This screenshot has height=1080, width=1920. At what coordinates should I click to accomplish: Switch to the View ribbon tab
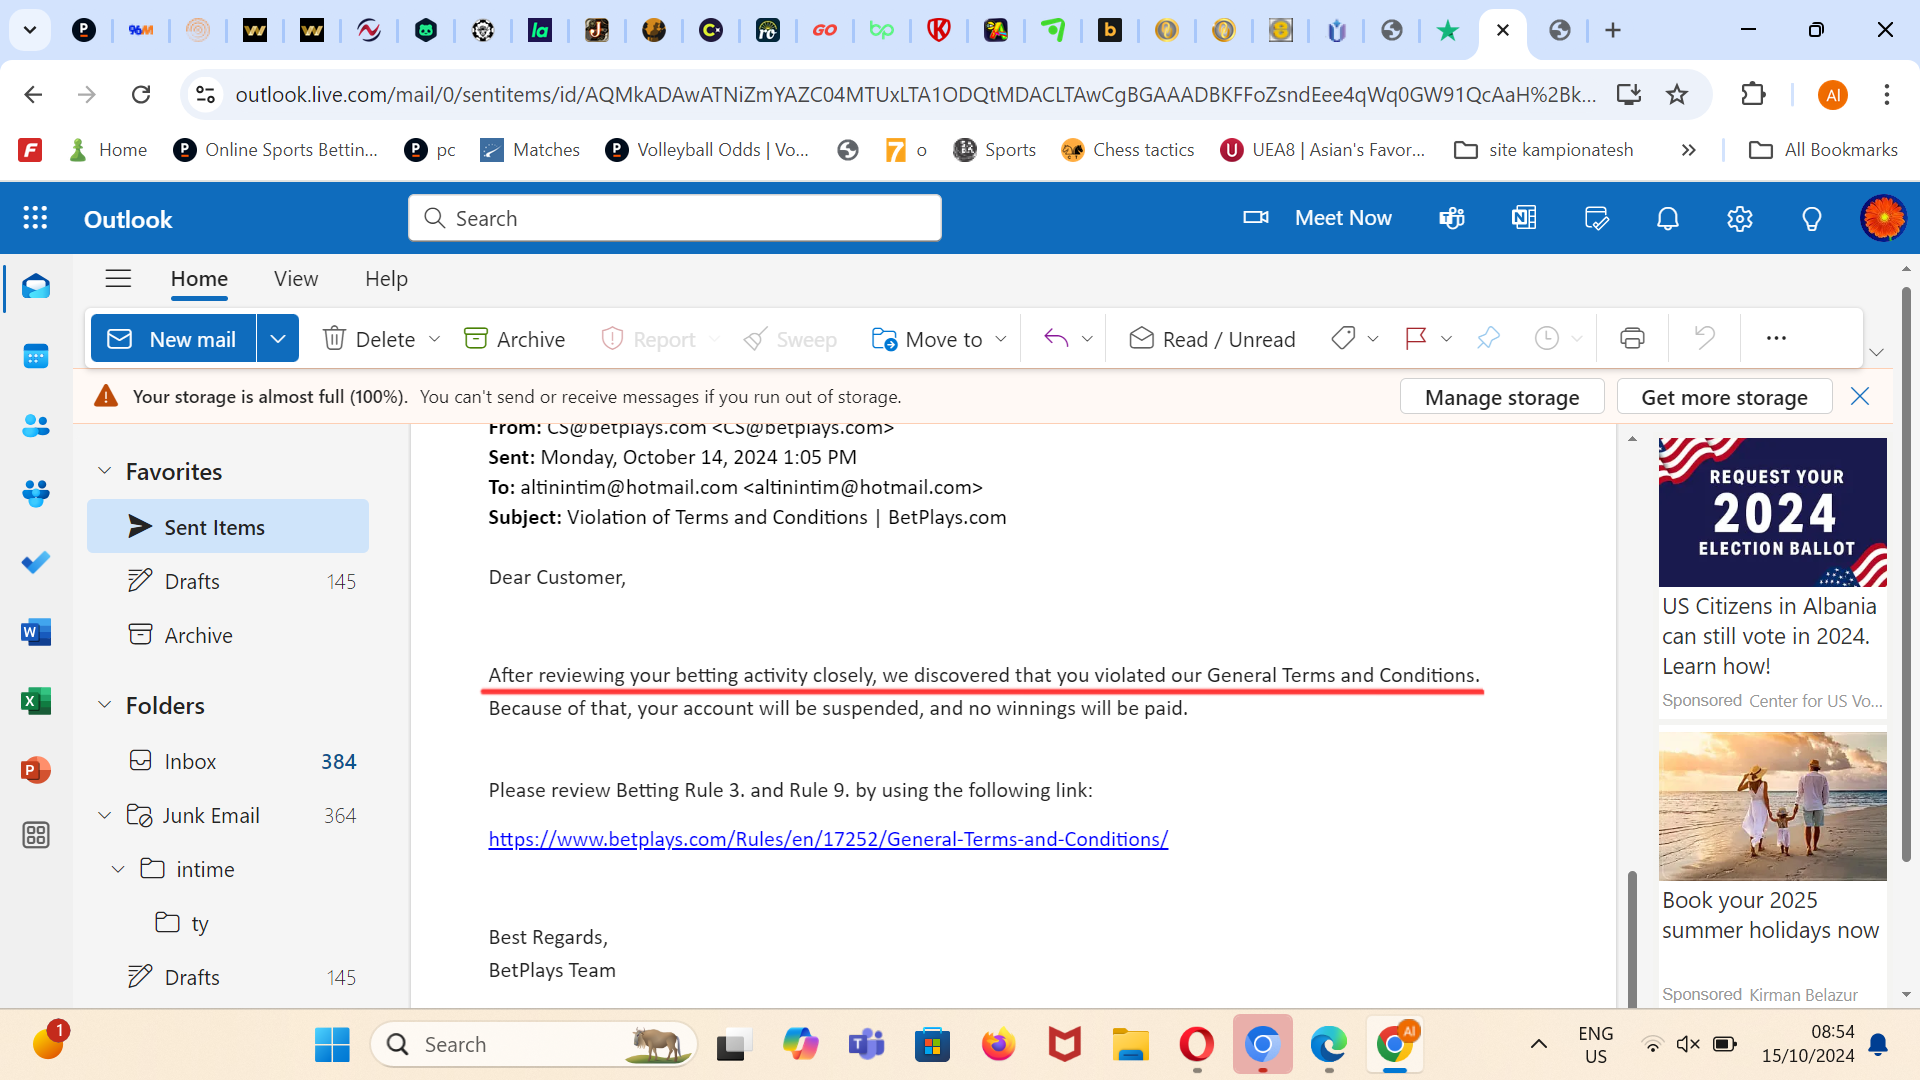pos(296,279)
